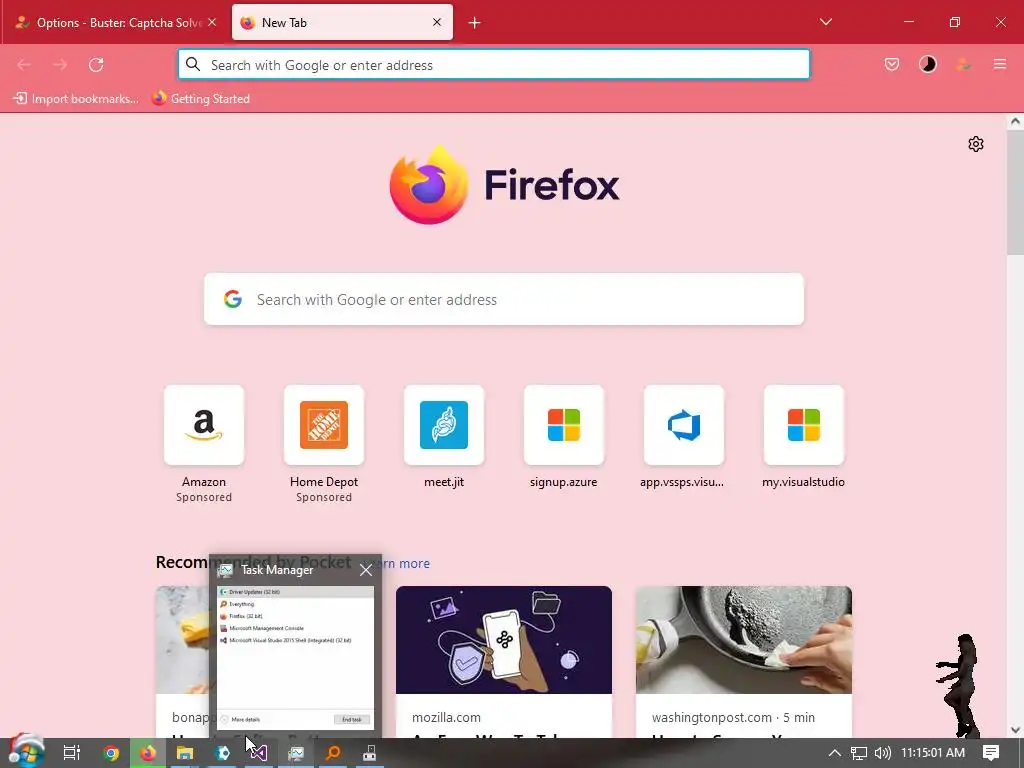The height and width of the screenshot is (768, 1024).
Task: Open Visual Studio from the taskbar
Action: [x=259, y=753]
